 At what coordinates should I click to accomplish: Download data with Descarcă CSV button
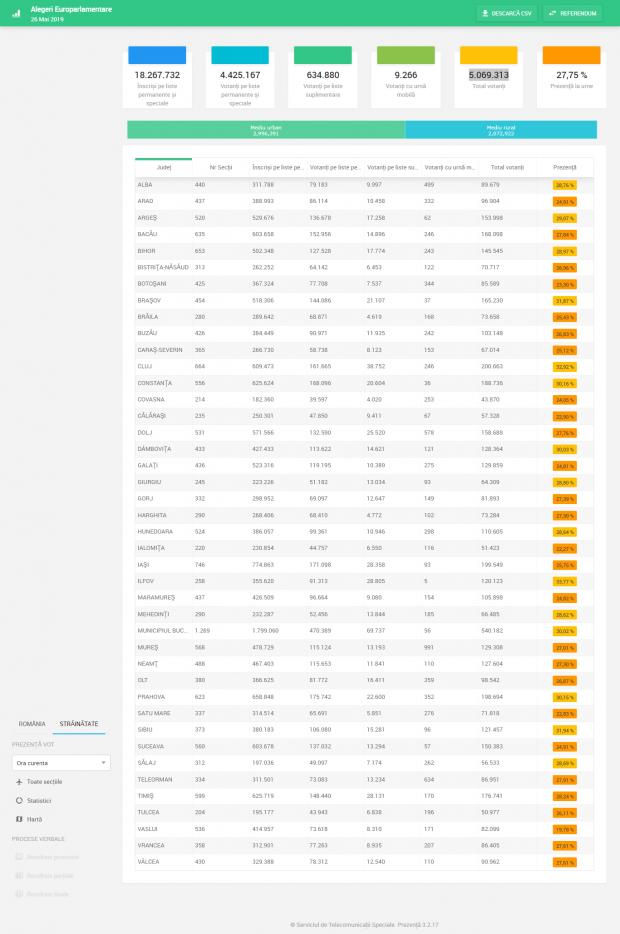pos(506,14)
